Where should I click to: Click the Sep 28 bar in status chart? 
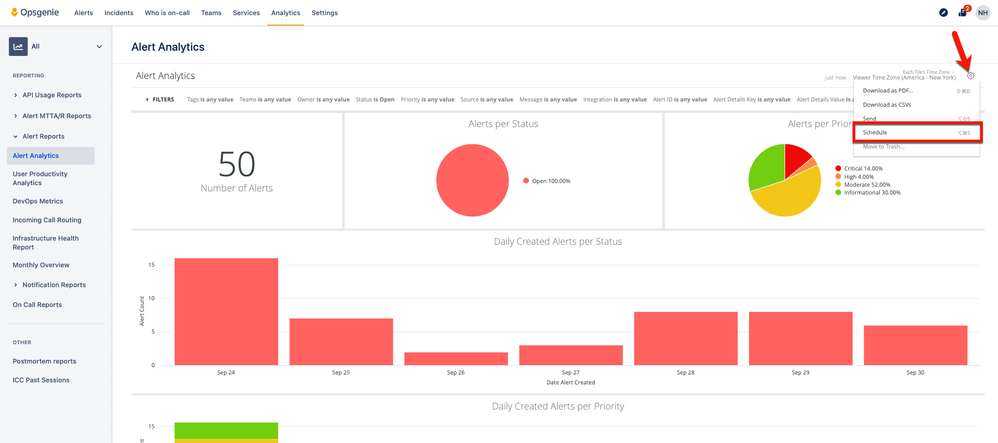(x=686, y=339)
